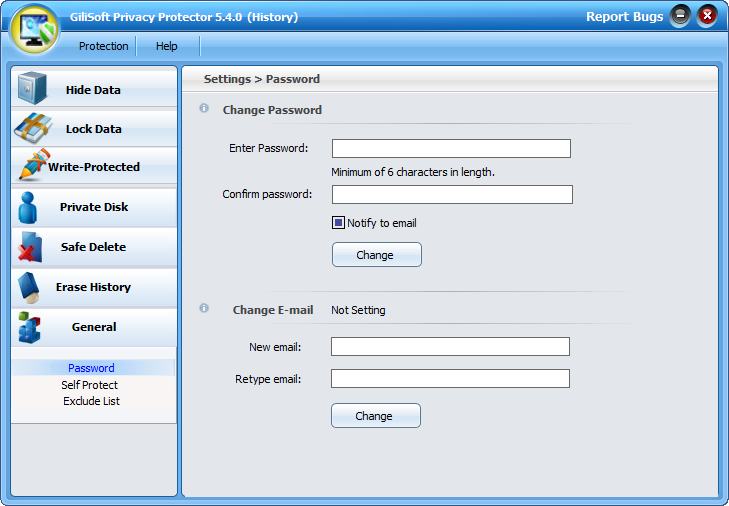
Task: Click the info icon beside Change Password
Action: click(x=204, y=108)
